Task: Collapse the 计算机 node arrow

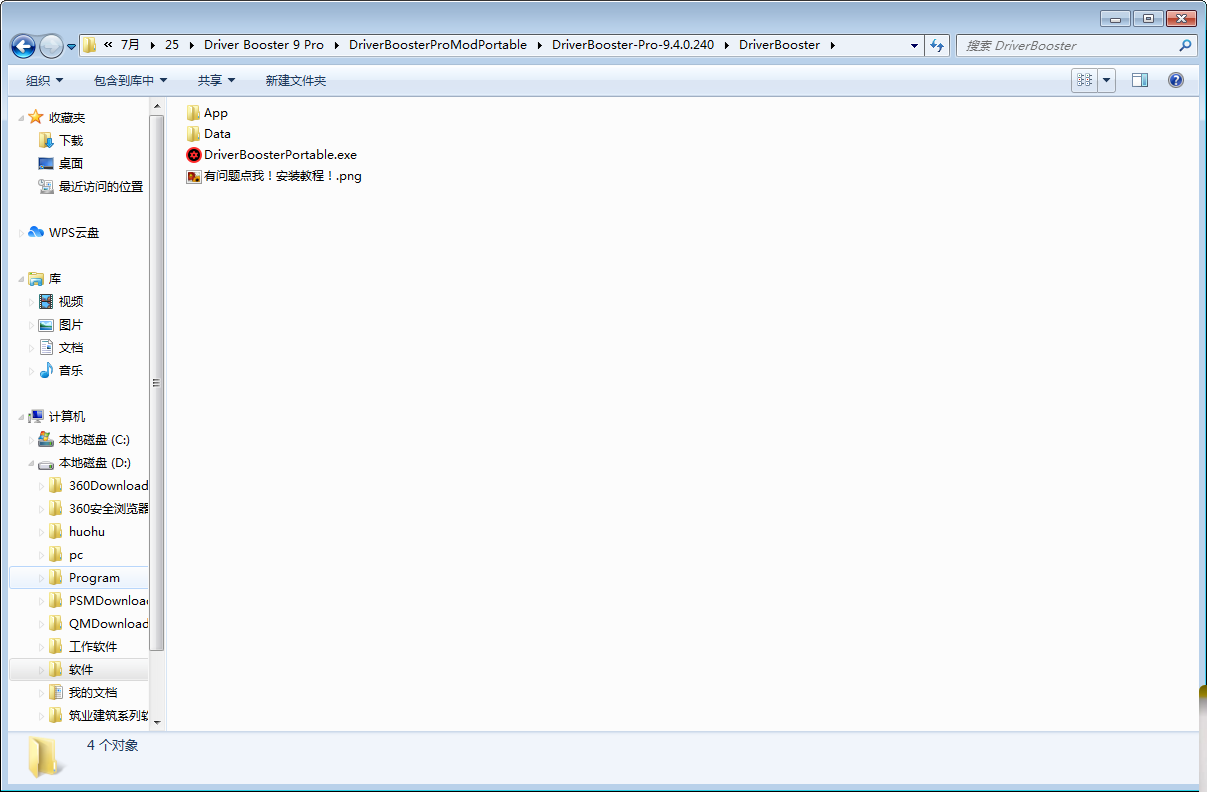Action: [x=21, y=417]
